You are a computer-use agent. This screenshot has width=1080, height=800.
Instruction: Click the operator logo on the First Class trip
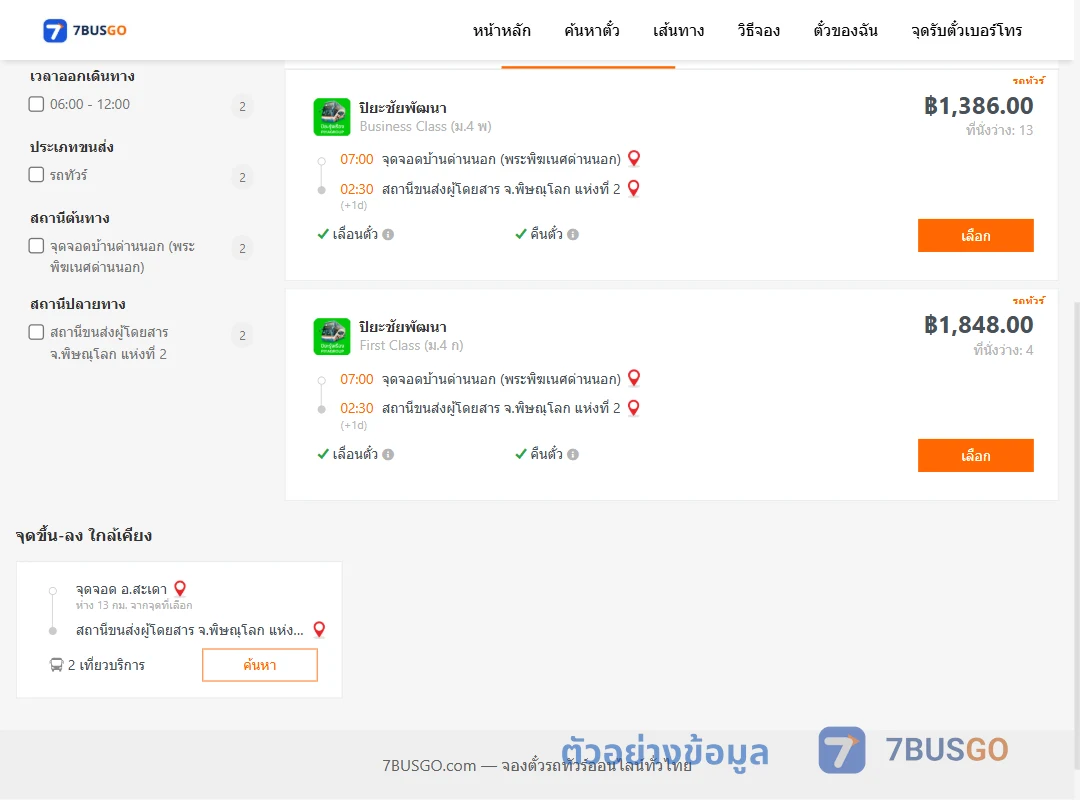(x=332, y=336)
